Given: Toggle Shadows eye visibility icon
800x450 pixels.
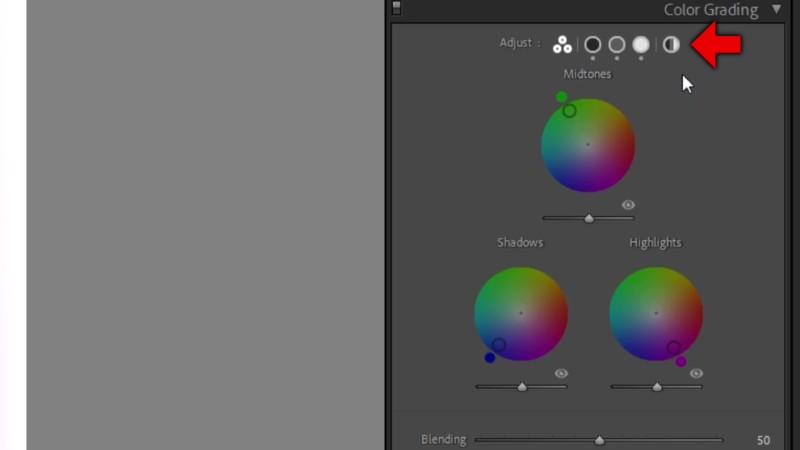Looking at the screenshot, I should pos(561,373).
